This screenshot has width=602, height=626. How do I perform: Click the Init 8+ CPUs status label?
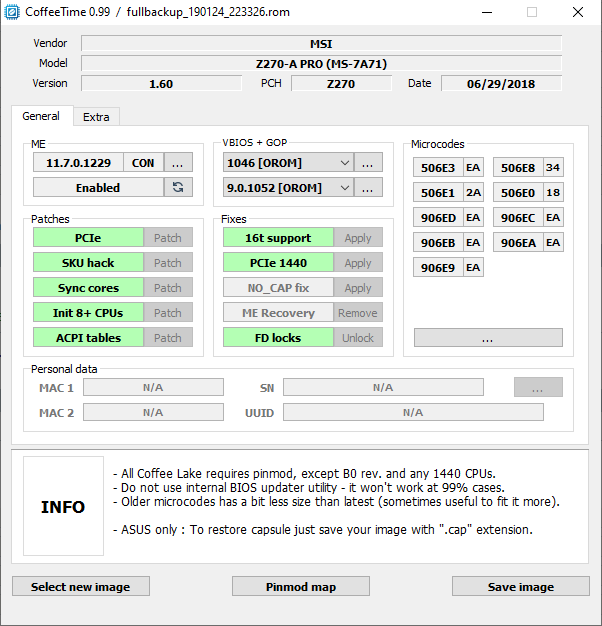point(88,313)
